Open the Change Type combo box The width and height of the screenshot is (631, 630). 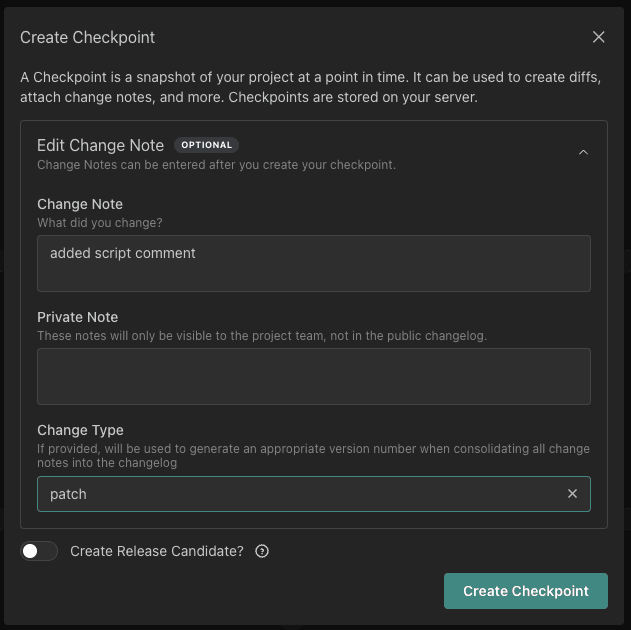pos(300,494)
